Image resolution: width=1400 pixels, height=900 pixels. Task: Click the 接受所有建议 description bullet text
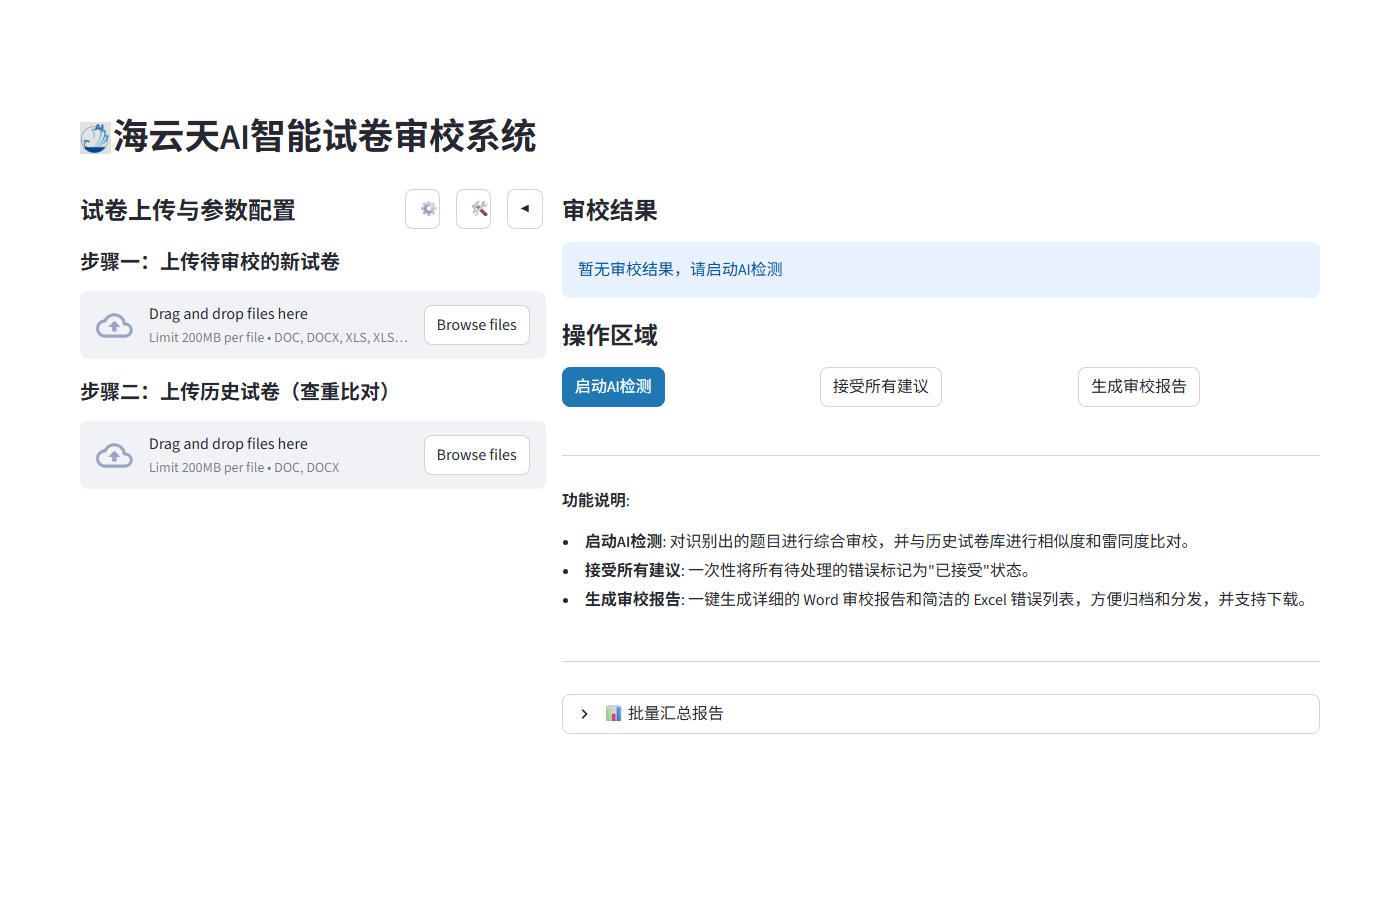[x=808, y=570]
